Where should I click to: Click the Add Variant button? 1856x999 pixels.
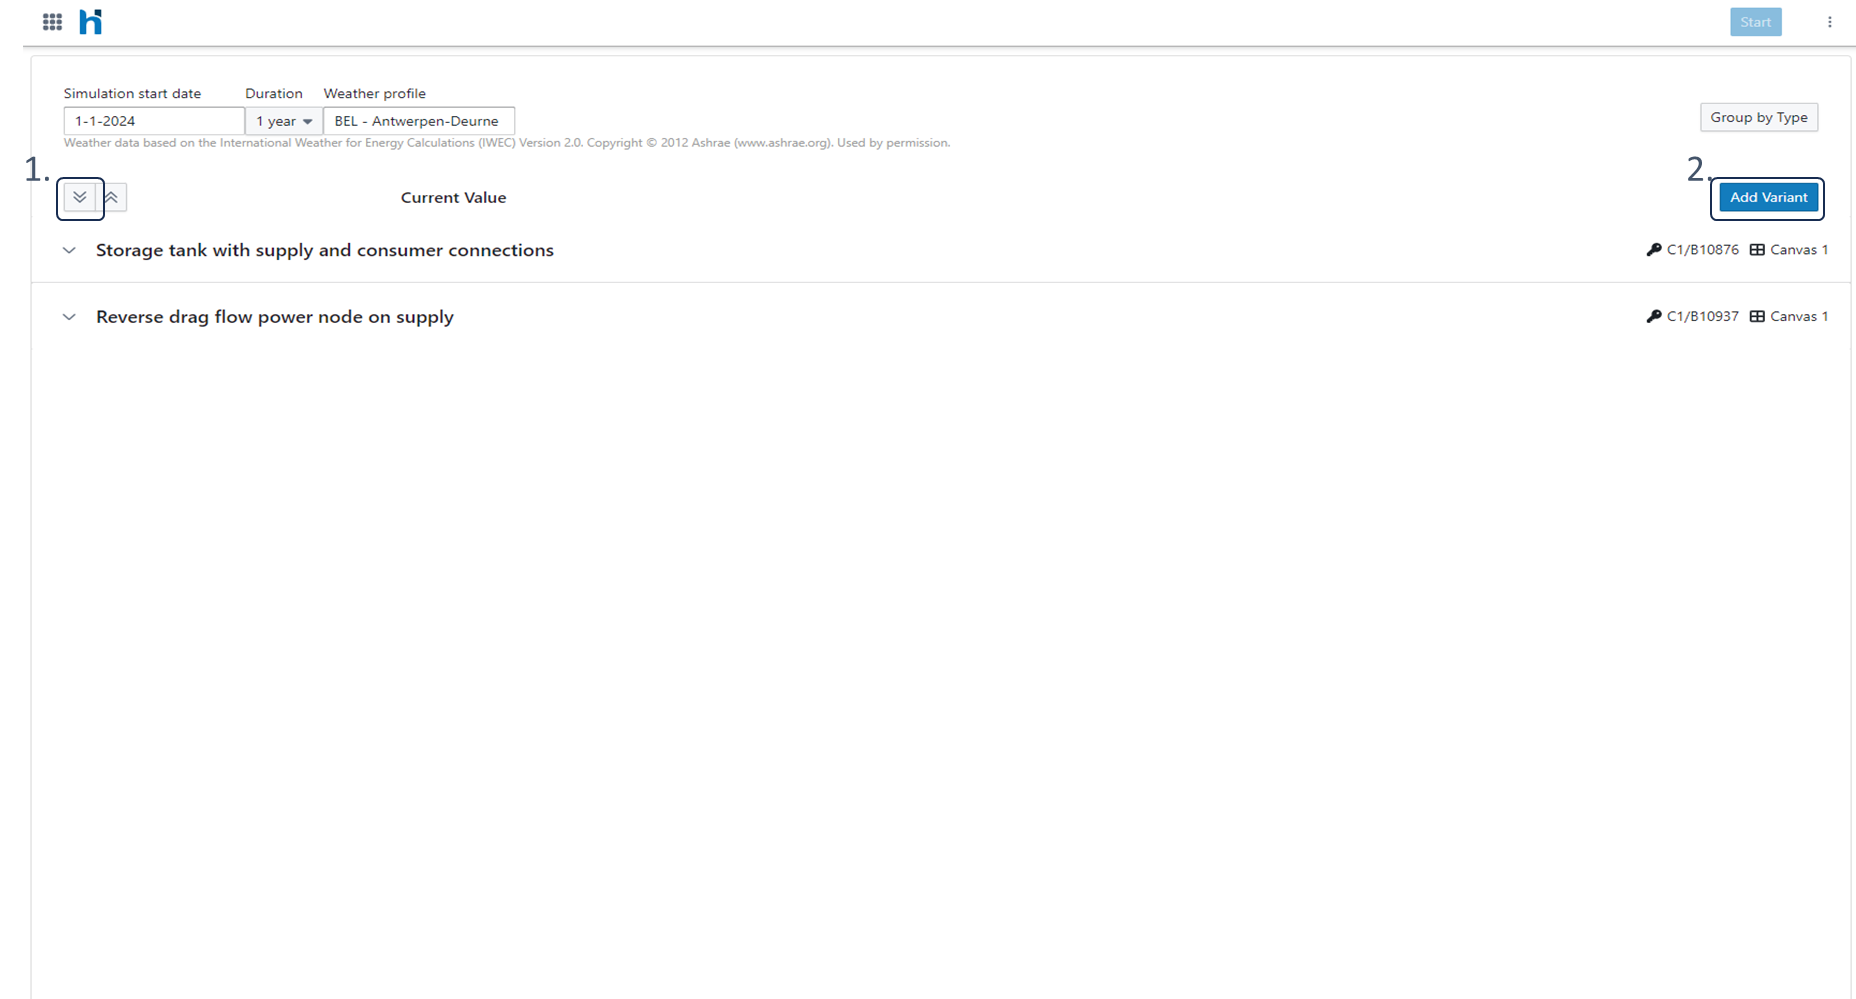coord(1768,197)
